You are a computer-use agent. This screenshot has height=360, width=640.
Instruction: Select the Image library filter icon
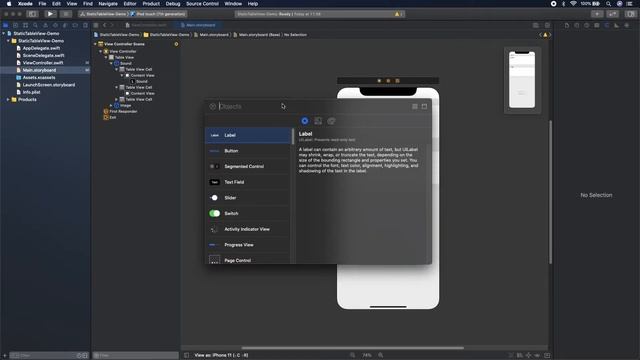(318, 121)
